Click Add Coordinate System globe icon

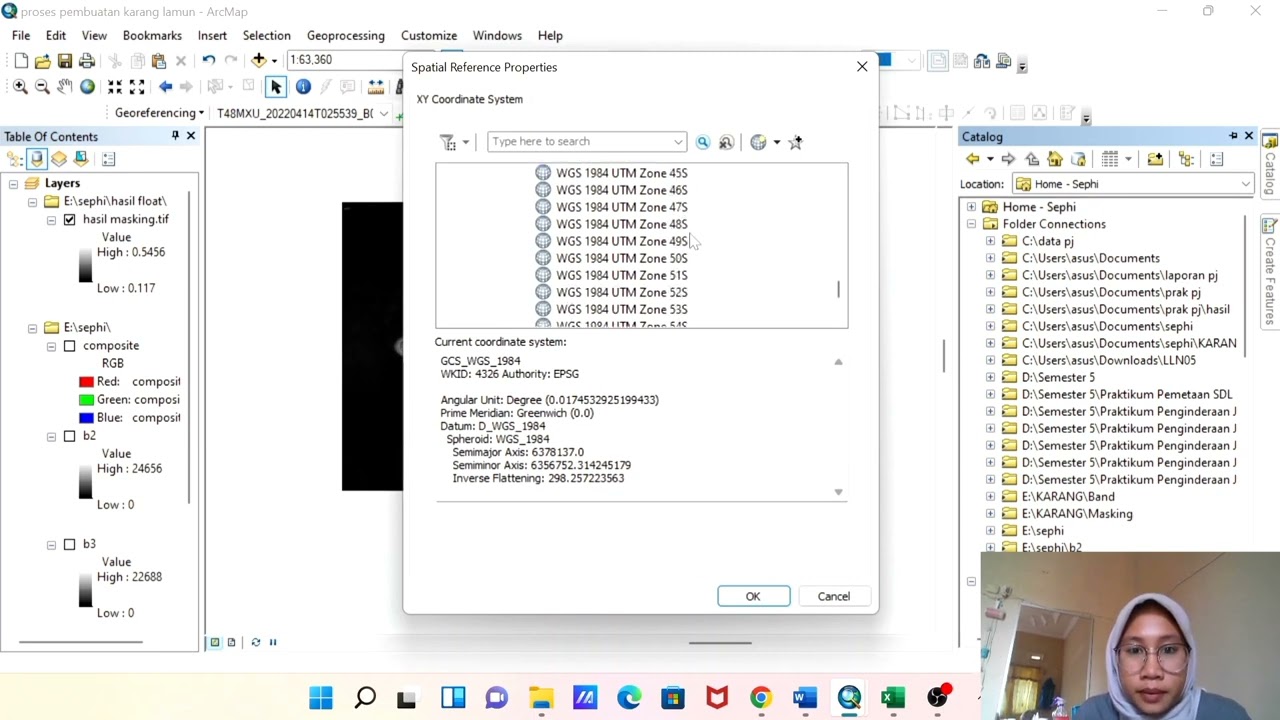pyautogui.click(x=758, y=142)
